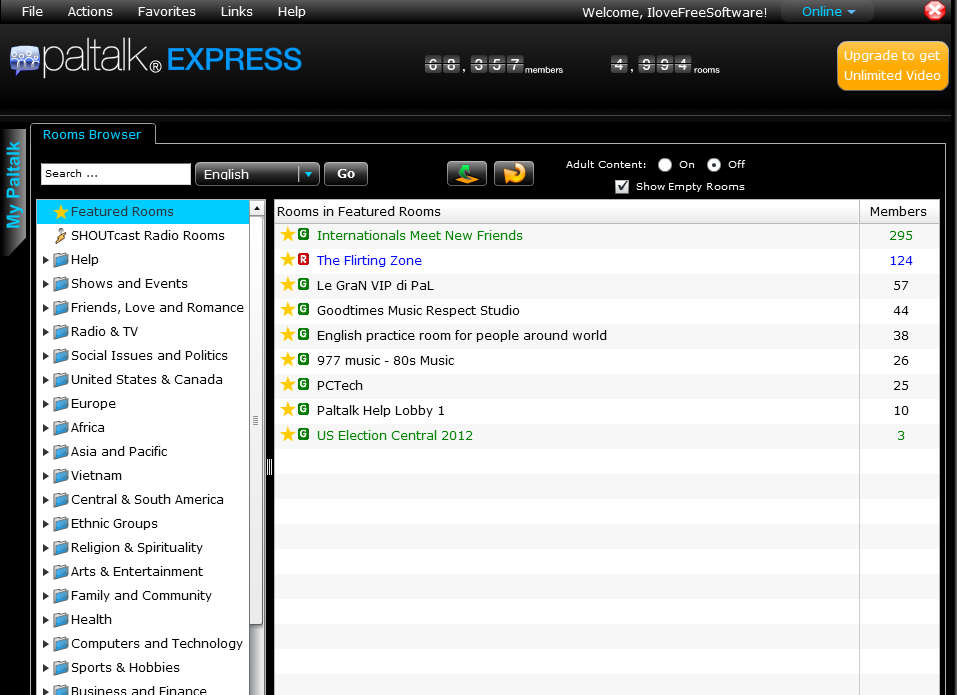Viewport: 957px width, 695px height.
Task: Click the Ethnic Groups folder icon
Action: [60, 524]
